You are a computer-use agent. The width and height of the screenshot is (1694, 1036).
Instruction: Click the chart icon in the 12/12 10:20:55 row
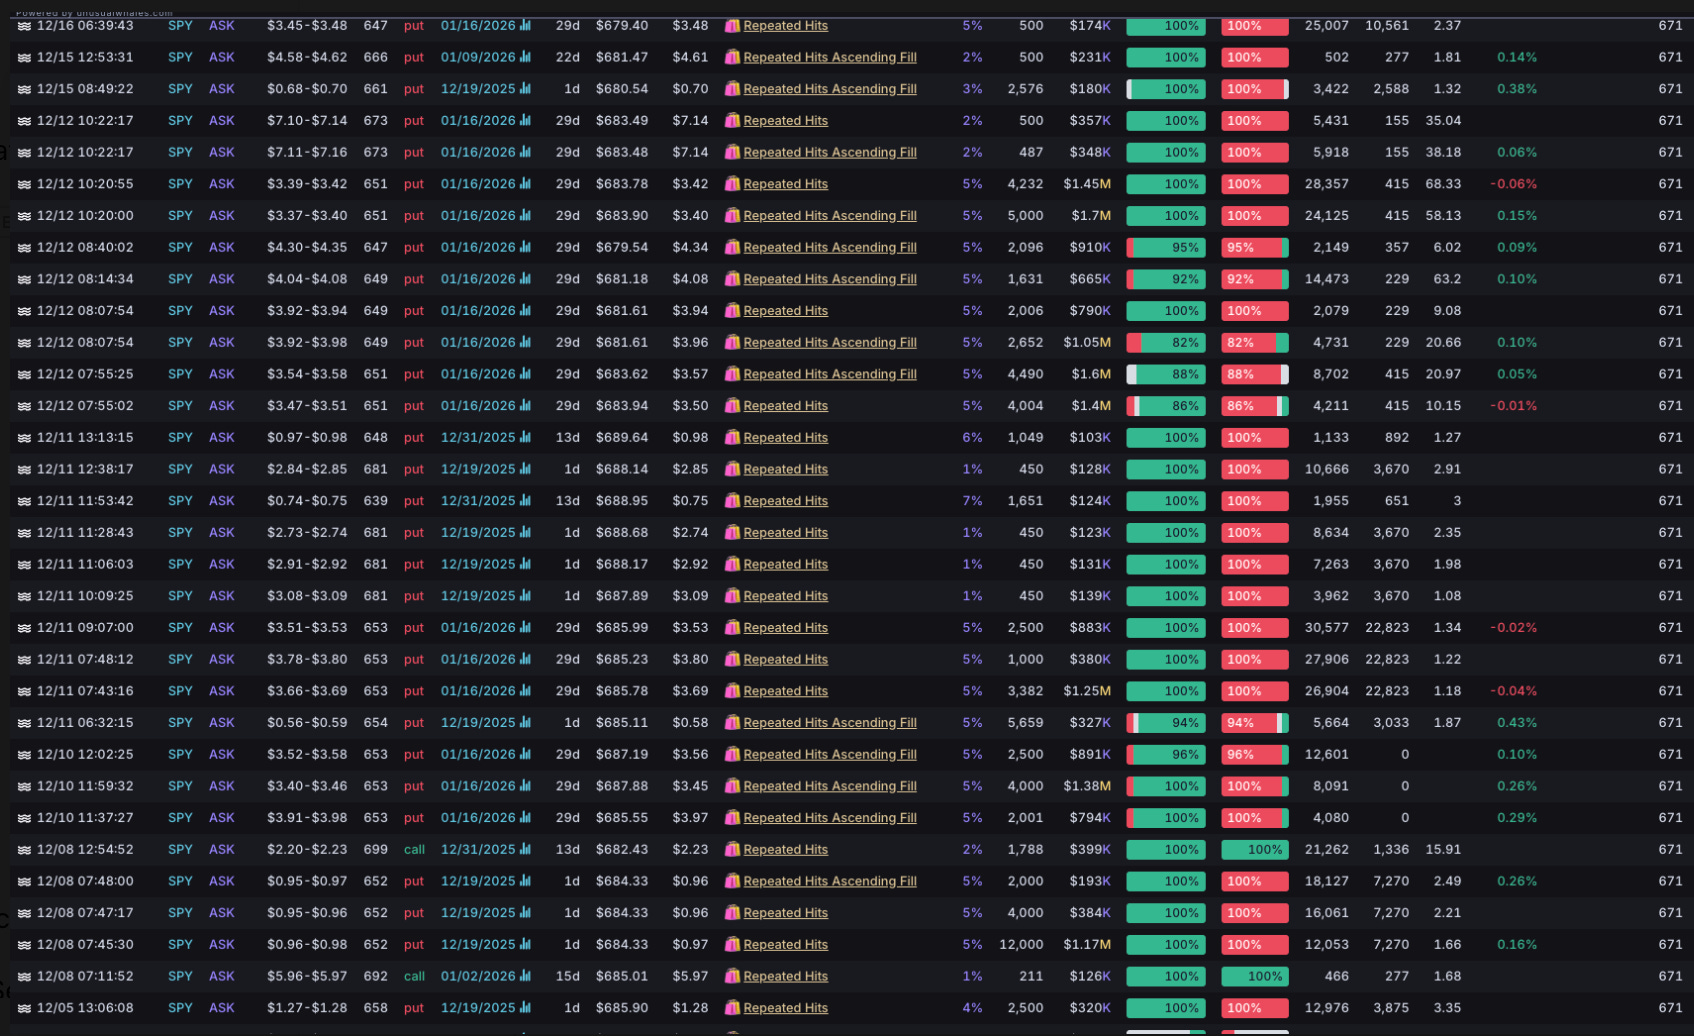[525, 184]
